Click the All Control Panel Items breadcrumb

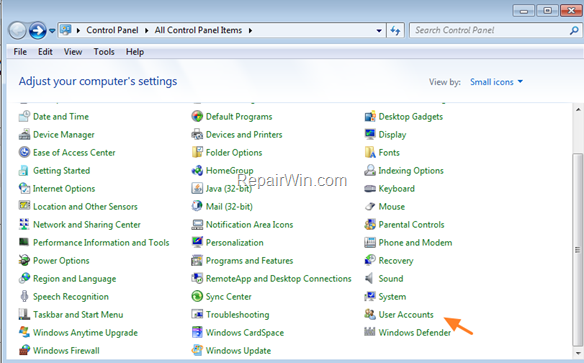[x=199, y=30]
